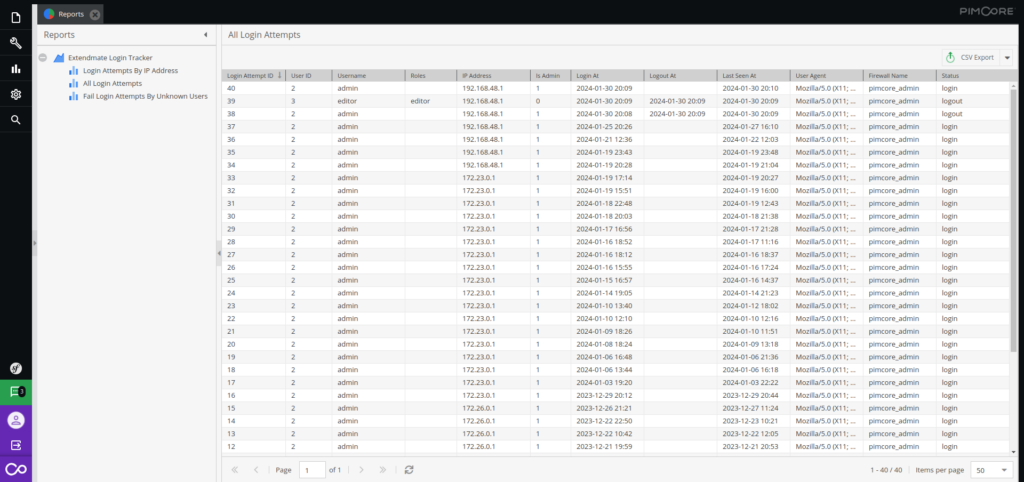Go to the previous page icon

coord(256,470)
